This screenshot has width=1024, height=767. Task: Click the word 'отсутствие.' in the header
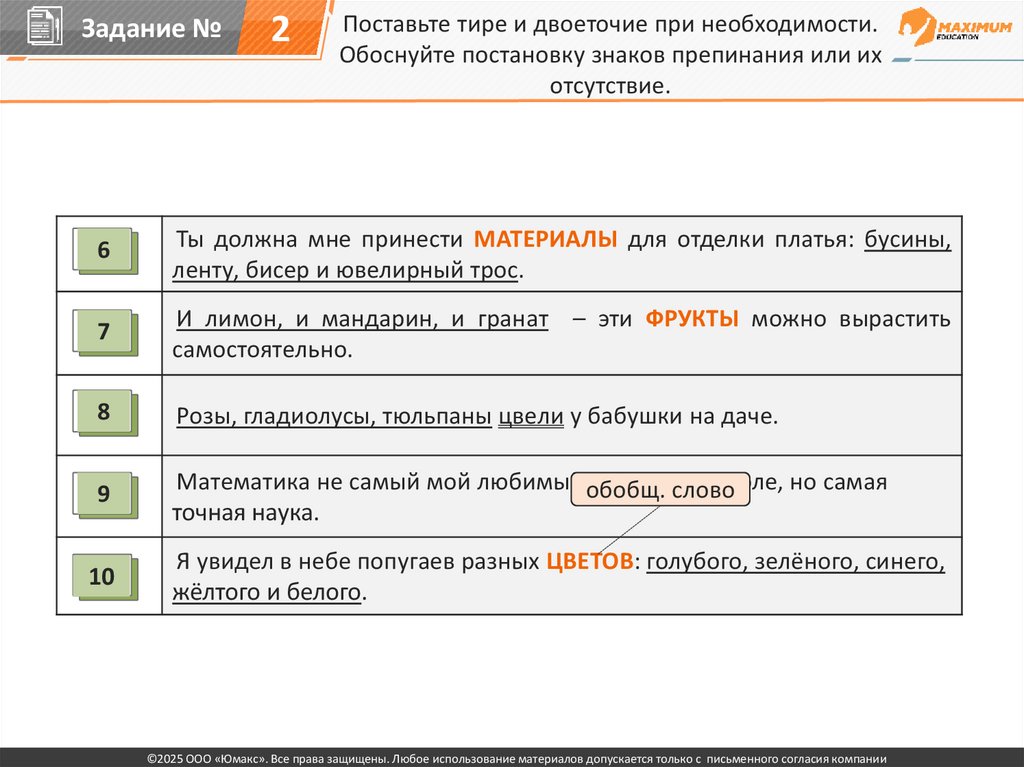(610, 86)
